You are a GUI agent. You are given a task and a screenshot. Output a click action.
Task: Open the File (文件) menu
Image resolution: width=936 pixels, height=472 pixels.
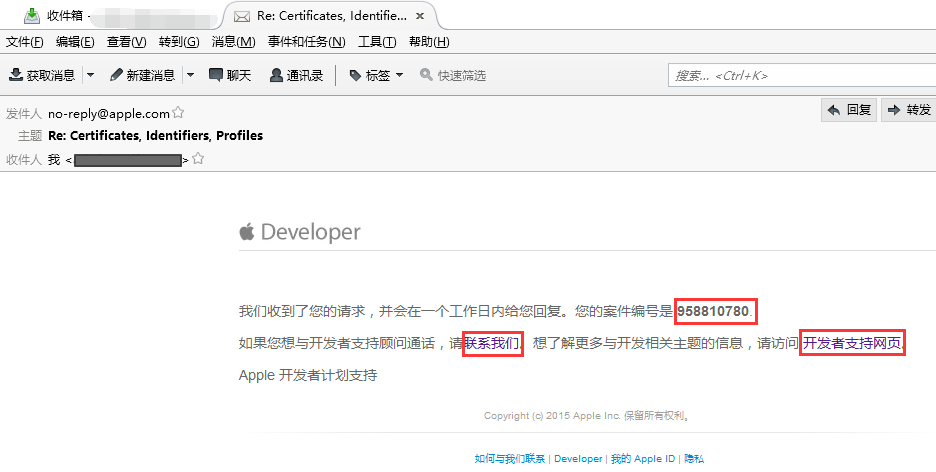tap(24, 42)
